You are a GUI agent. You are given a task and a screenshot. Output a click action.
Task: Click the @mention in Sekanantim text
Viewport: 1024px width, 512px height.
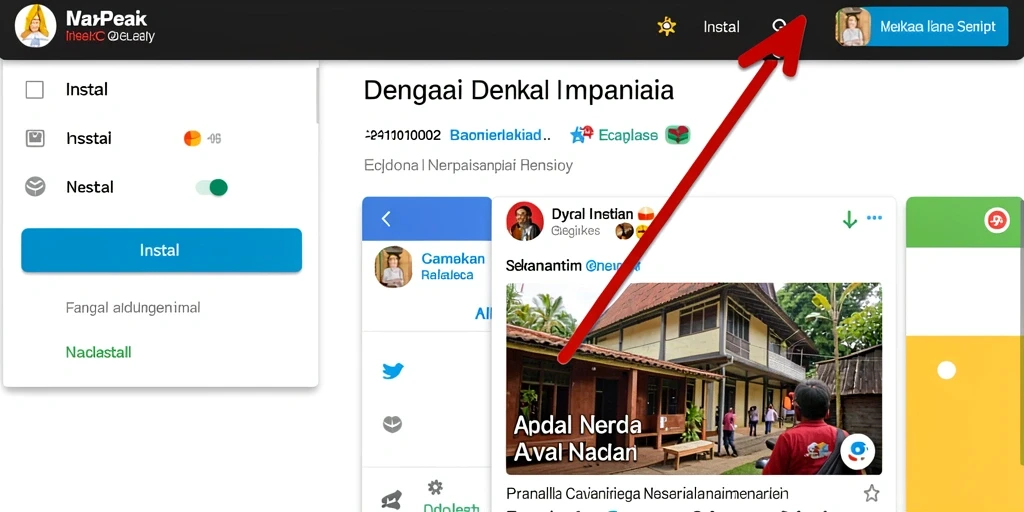[613, 266]
